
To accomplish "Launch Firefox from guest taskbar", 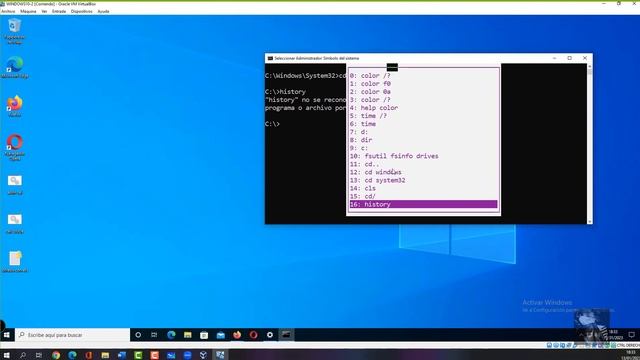I will click(237, 335).
